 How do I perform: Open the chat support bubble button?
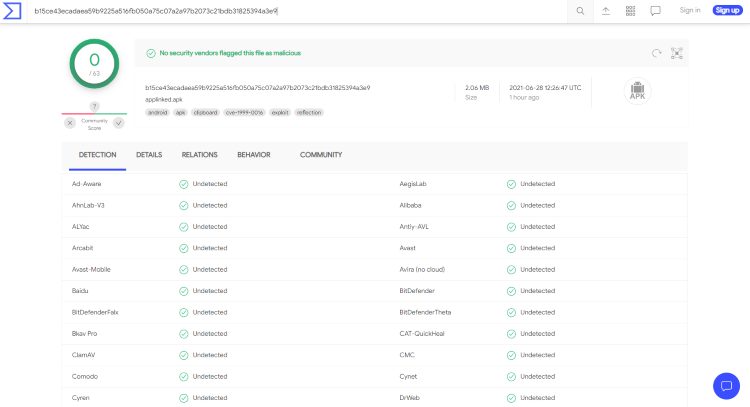726,385
